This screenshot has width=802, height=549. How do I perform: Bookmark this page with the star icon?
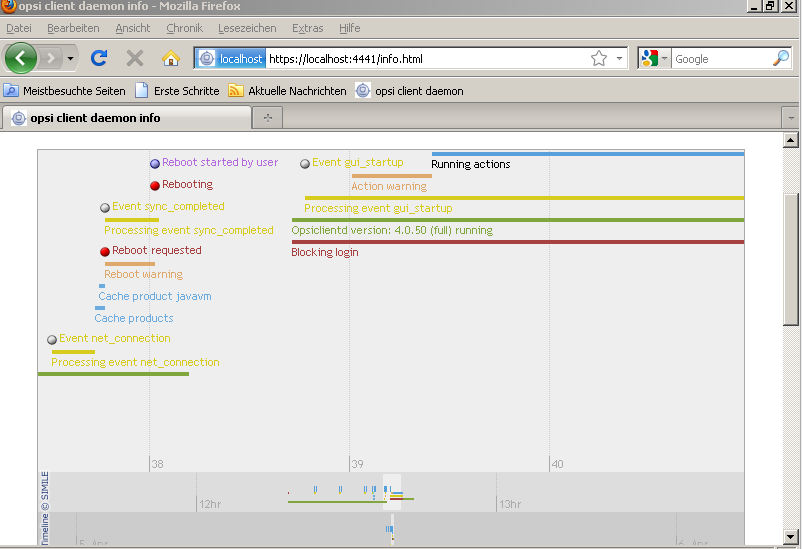coord(599,59)
